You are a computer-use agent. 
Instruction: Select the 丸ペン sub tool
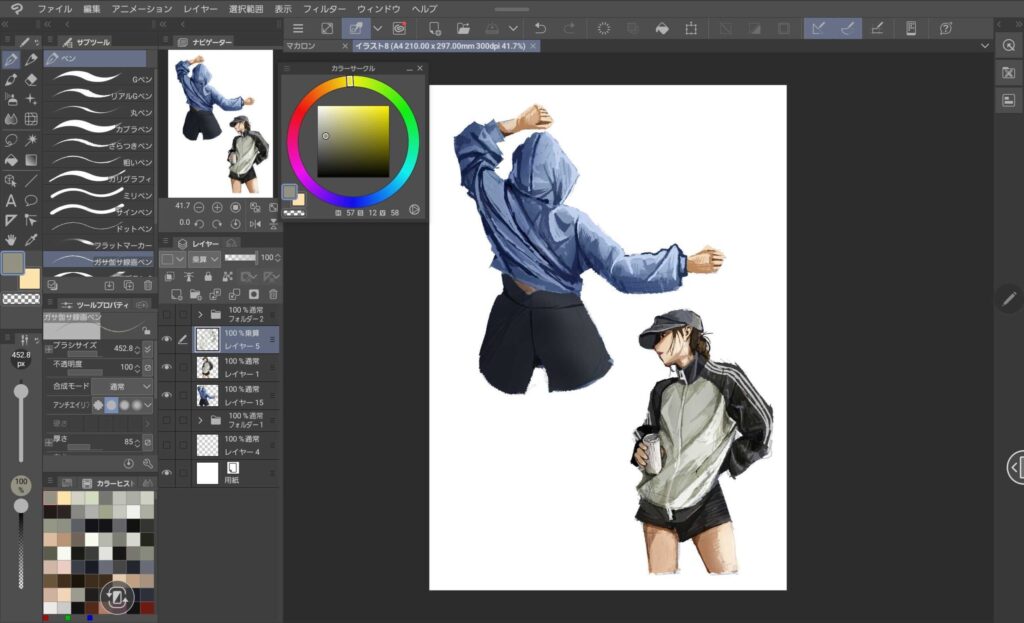pyautogui.click(x=99, y=112)
